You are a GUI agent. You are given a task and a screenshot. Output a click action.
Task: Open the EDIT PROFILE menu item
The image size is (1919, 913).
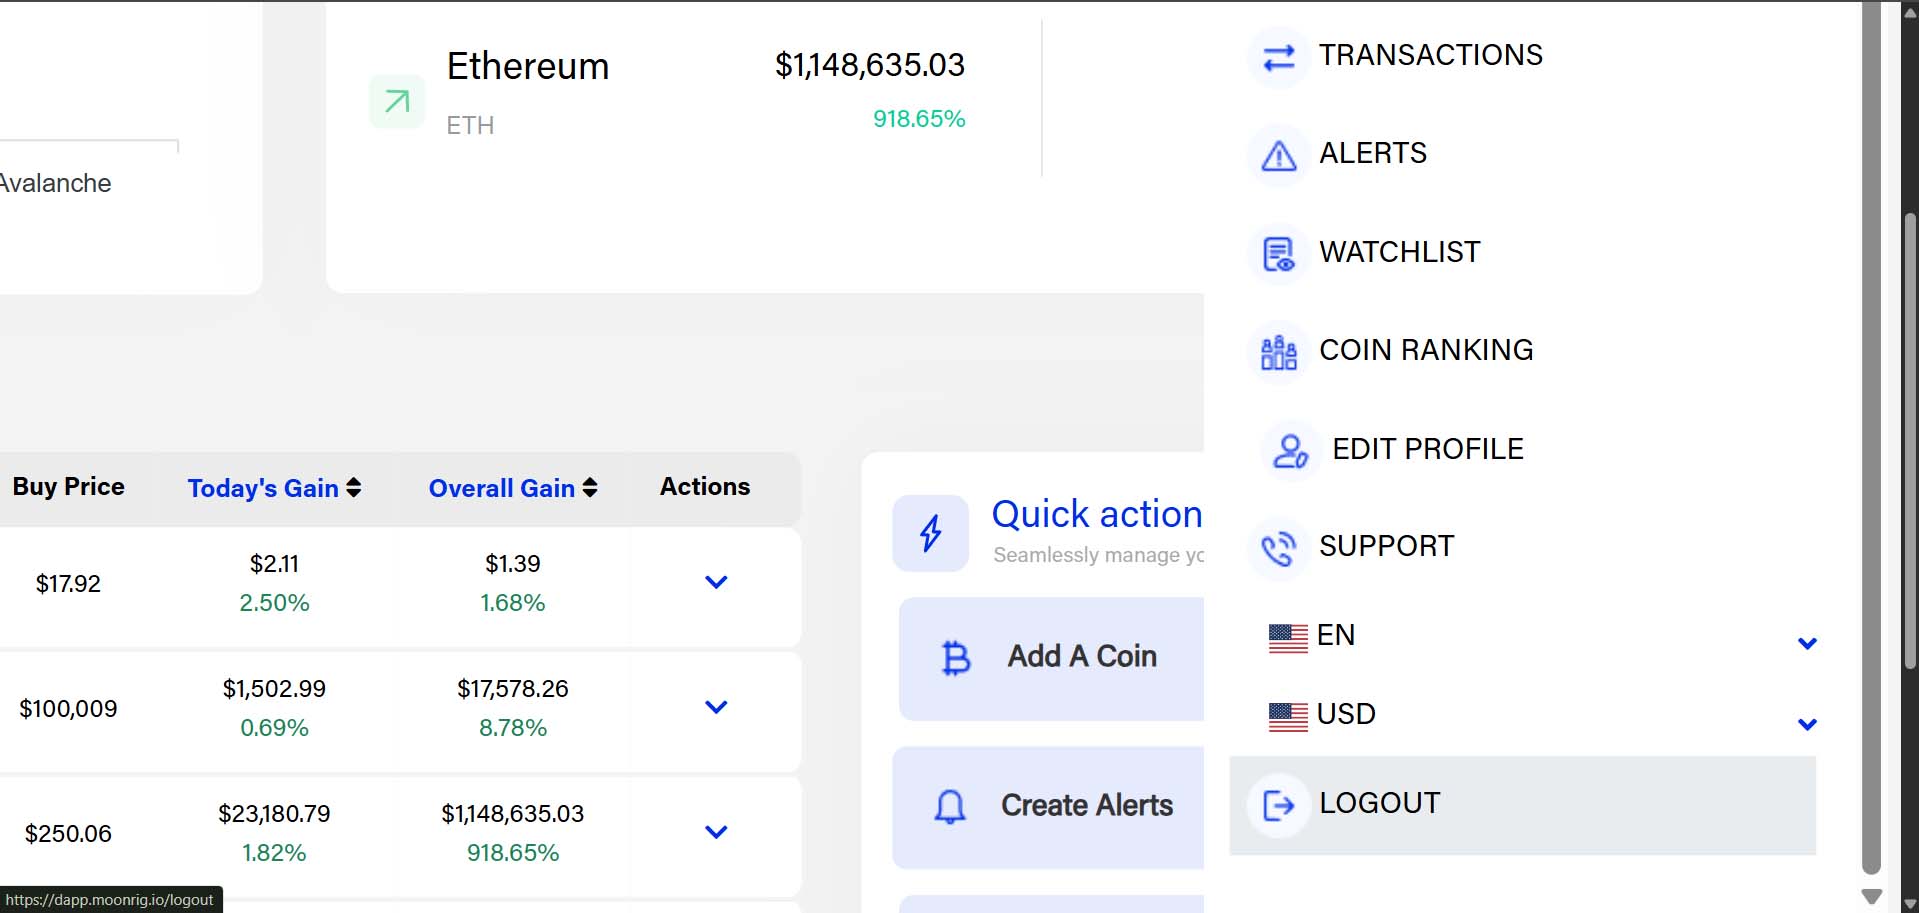[x=1428, y=449]
